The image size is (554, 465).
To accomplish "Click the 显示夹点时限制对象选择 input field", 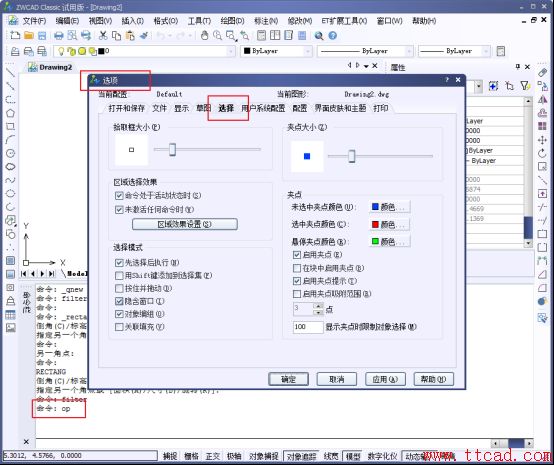I will coord(308,327).
